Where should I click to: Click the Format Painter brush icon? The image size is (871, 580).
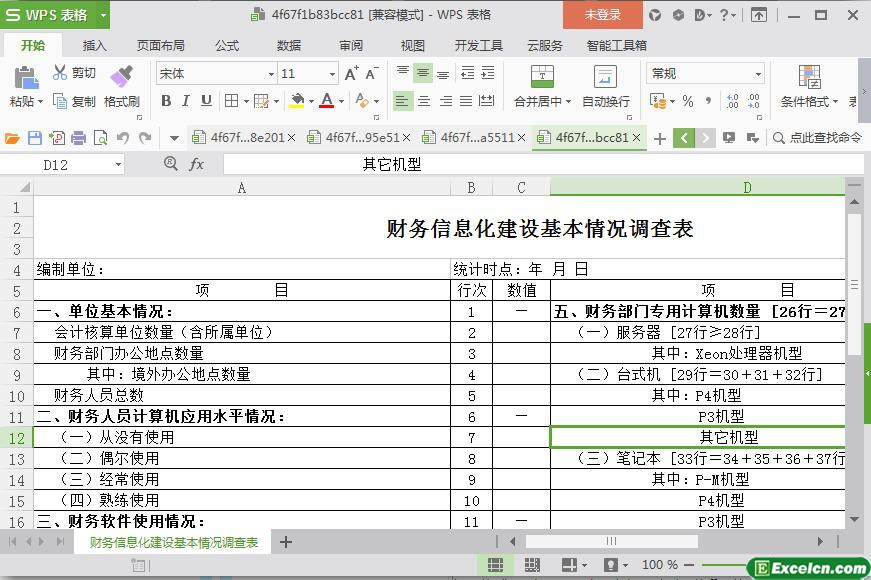point(121,76)
